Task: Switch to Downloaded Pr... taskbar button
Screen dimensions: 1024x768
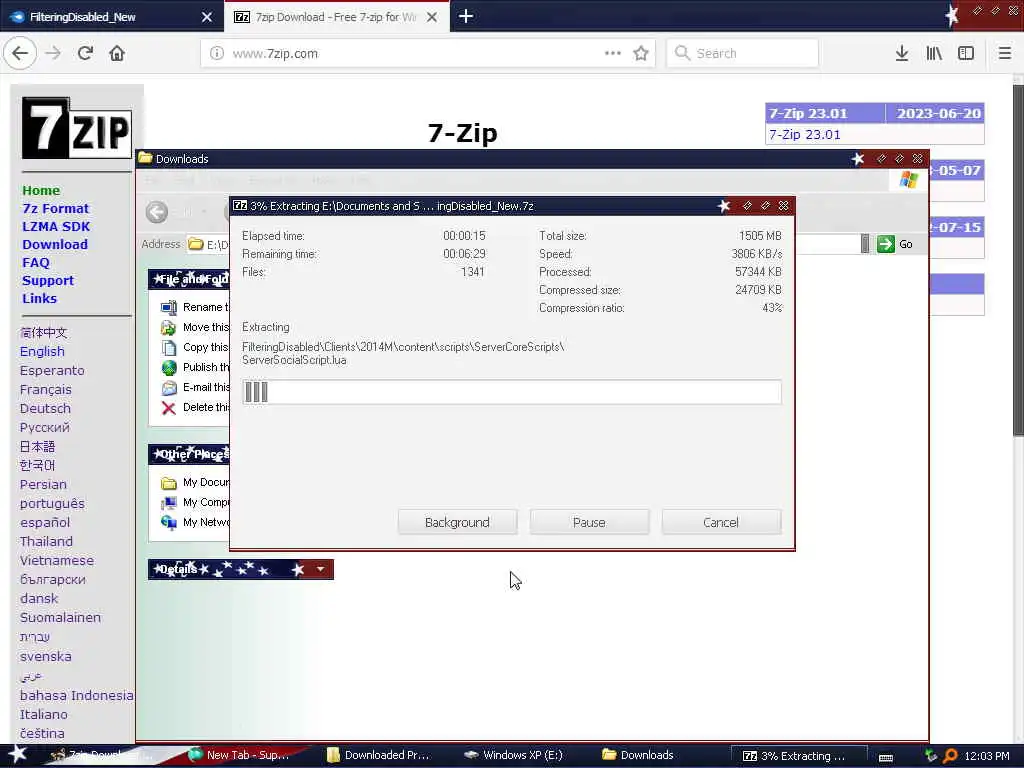Action: pyautogui.click(x=379, y=755)
